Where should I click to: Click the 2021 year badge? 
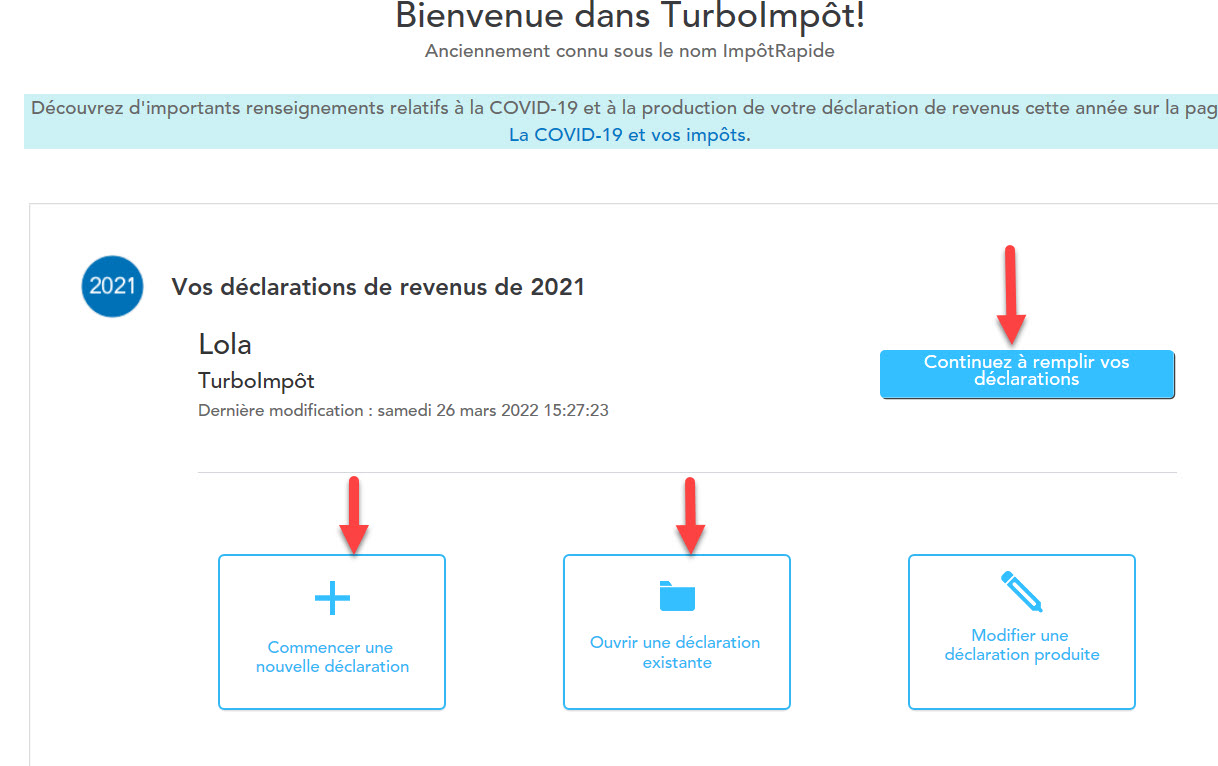pos(112,286)
